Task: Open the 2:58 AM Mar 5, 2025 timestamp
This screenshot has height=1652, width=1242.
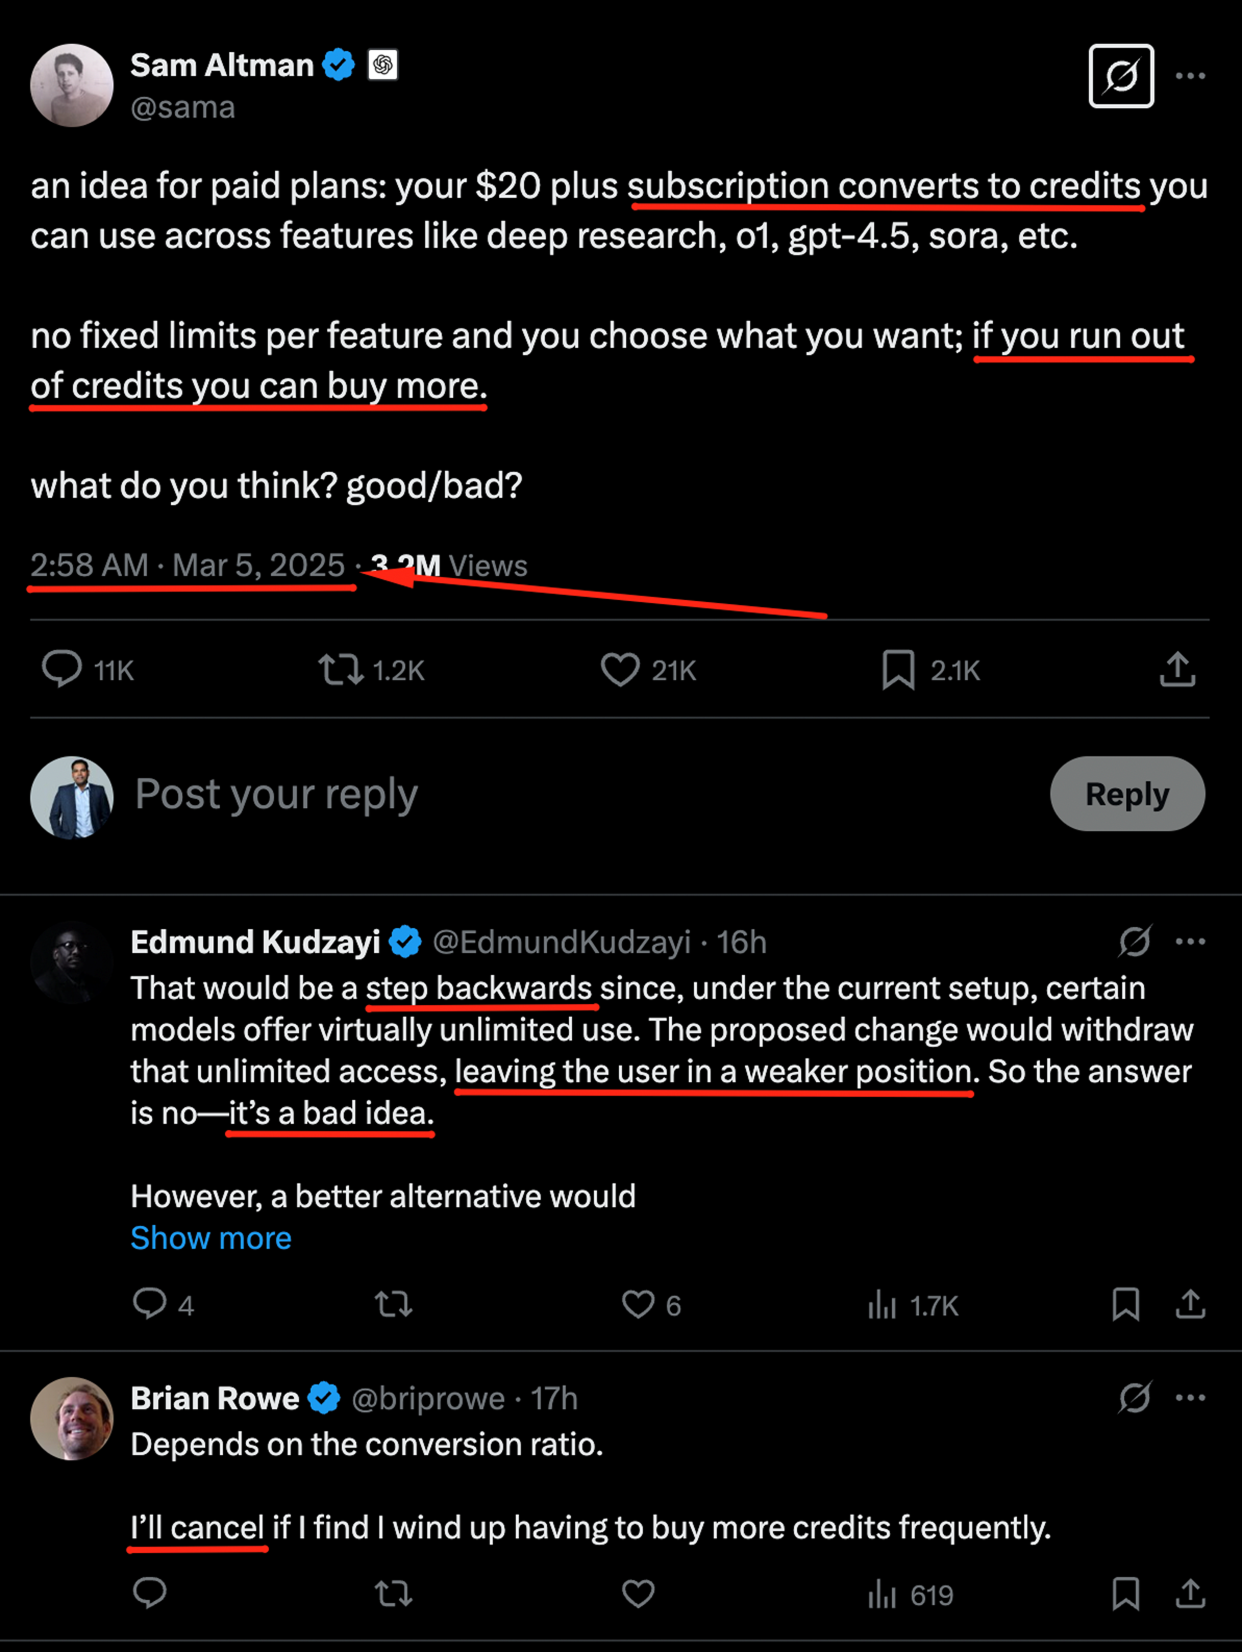Action: (188, 566)
